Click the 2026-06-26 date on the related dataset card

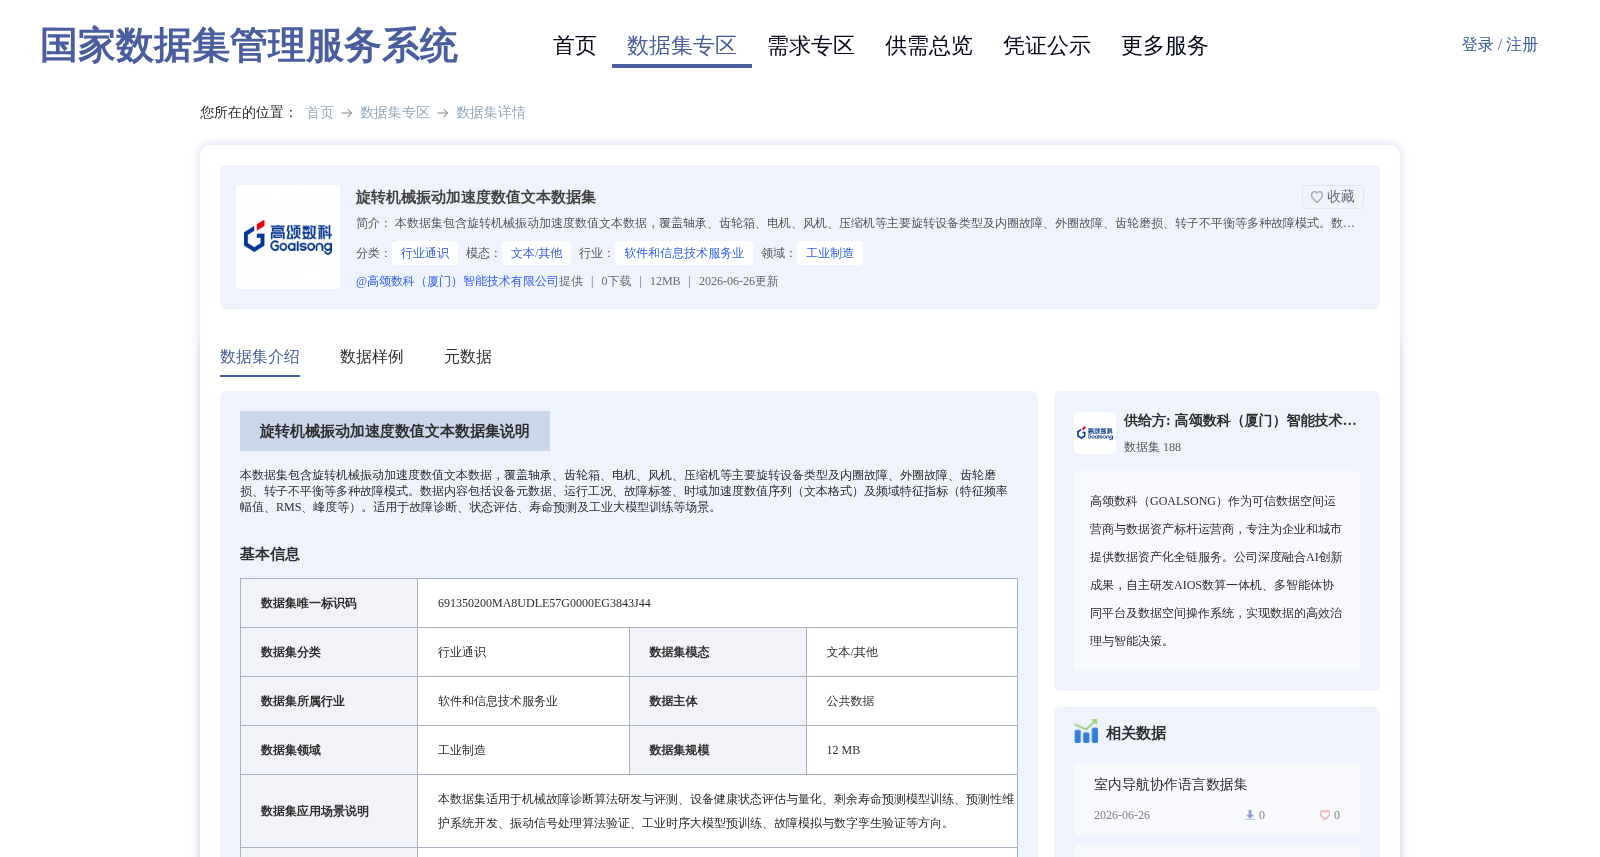tap(1122, 815)
